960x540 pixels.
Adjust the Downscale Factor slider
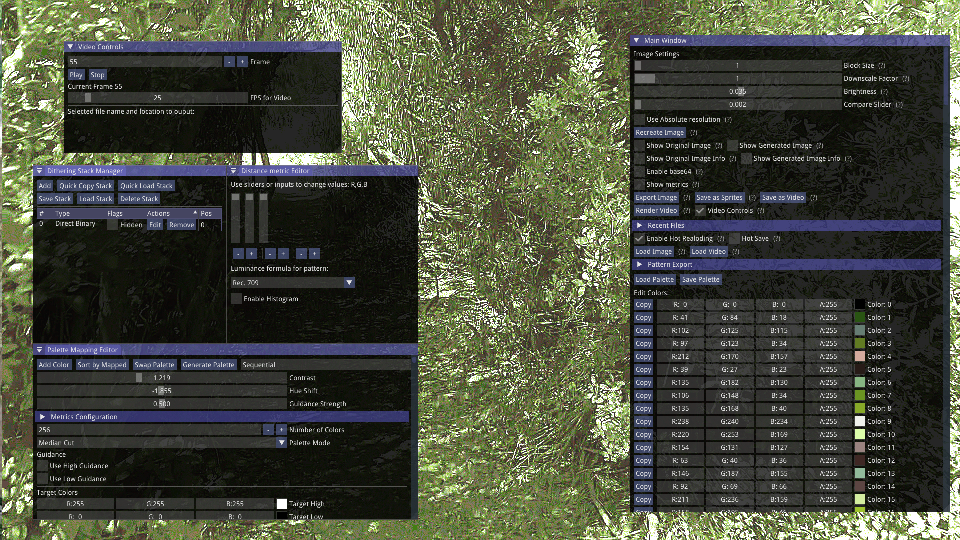pos(737,78)
